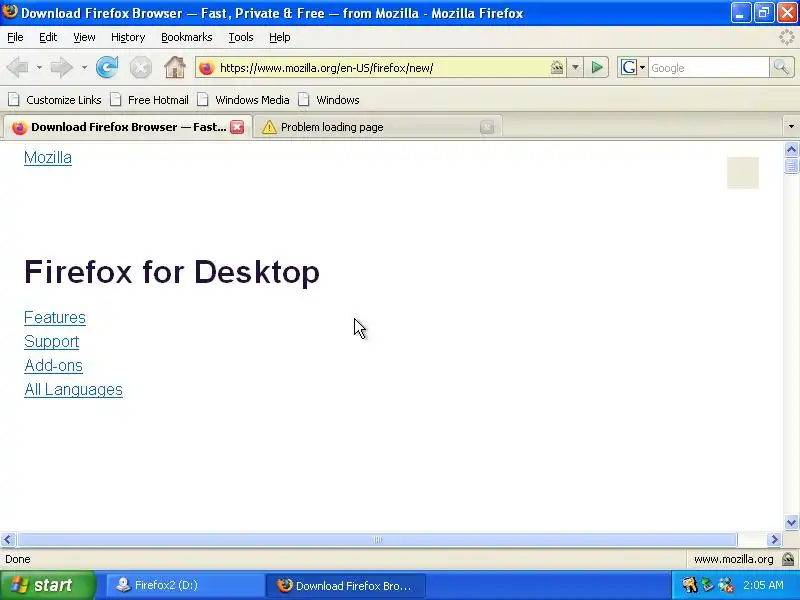Click the Done status text
Screen dimensions: 800x600
18,559
